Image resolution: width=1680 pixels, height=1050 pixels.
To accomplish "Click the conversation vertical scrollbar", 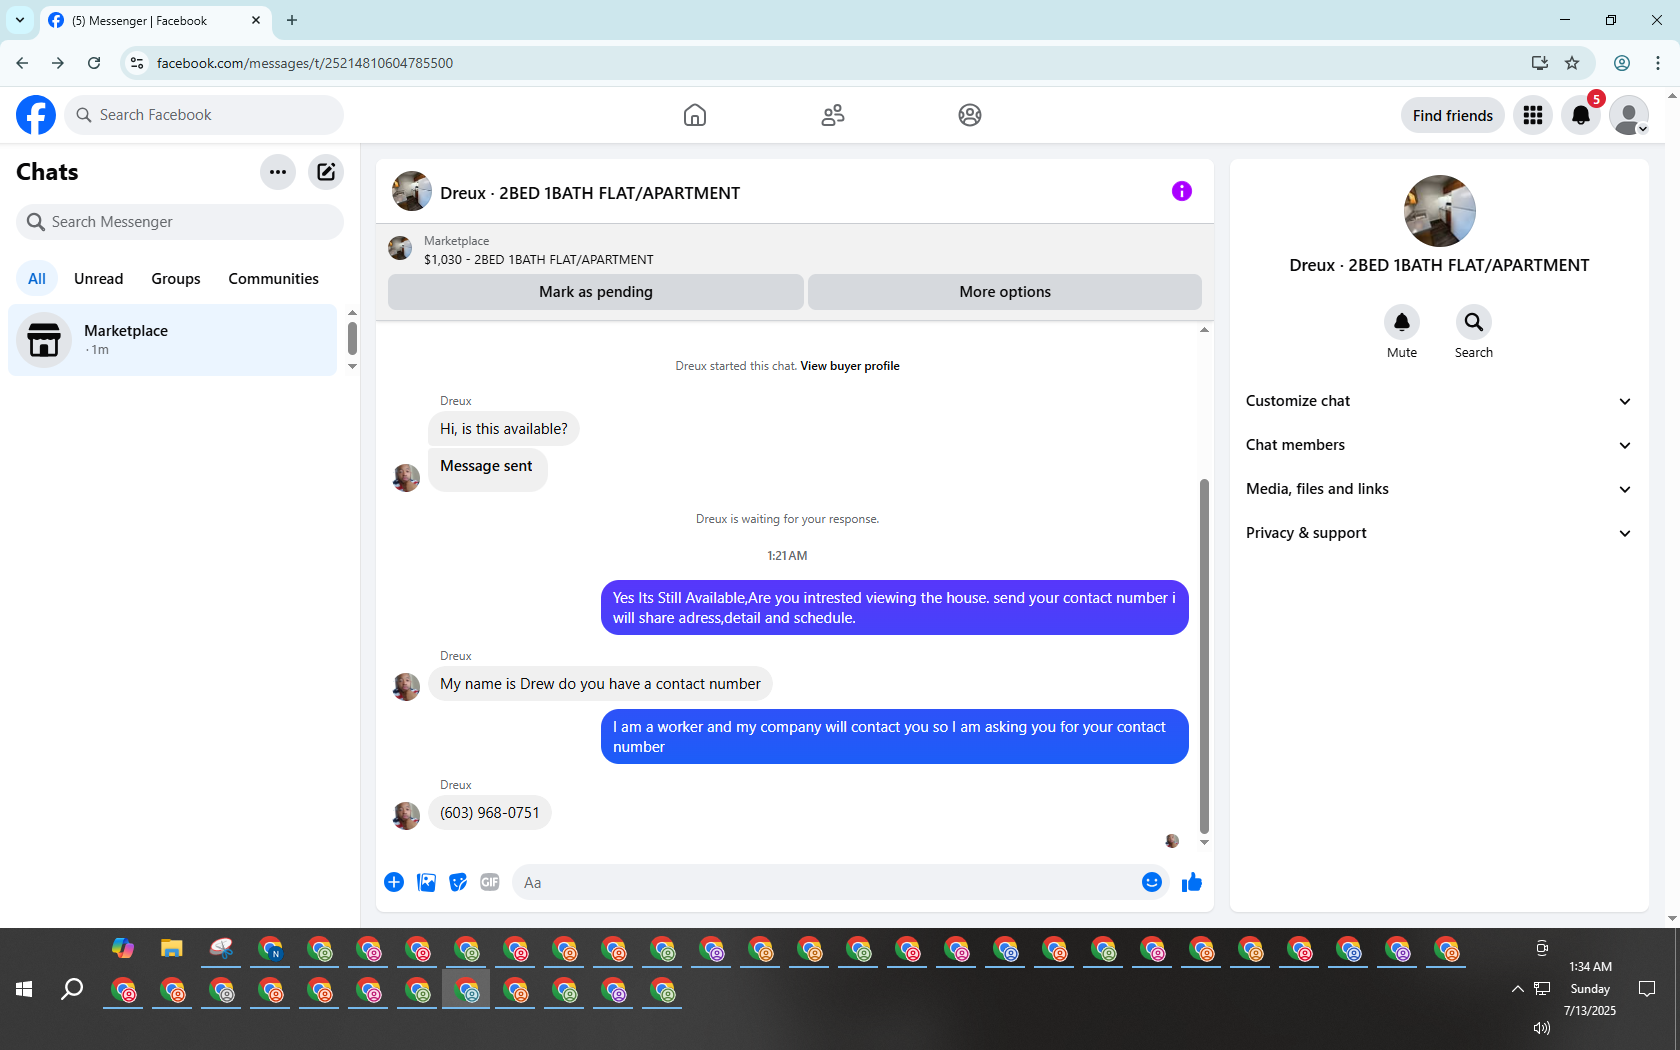I will click(1204, 655).
